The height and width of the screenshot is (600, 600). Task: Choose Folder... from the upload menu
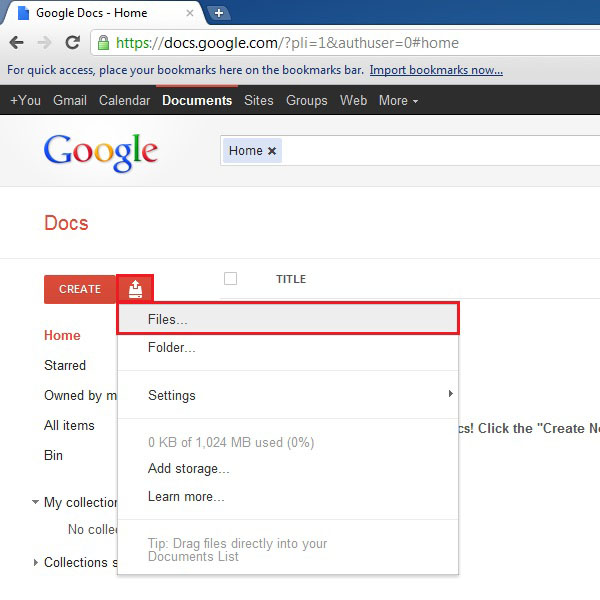[288, 347]
